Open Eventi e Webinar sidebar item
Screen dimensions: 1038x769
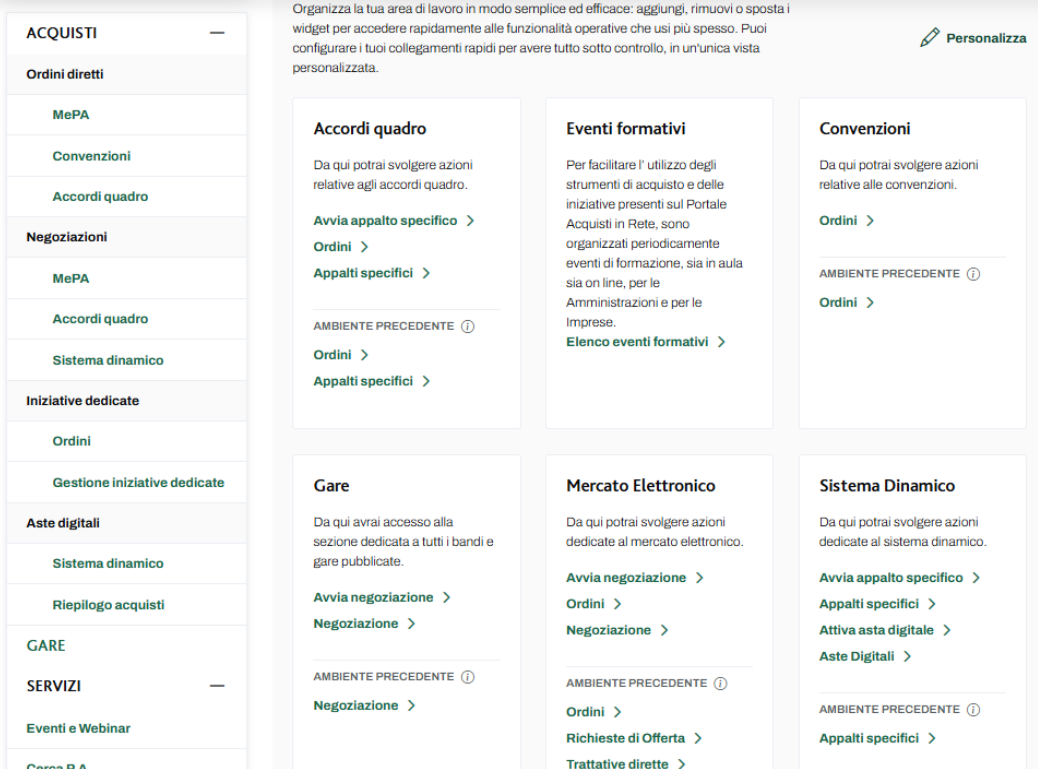pyautogui.click(x=78, y=728)
